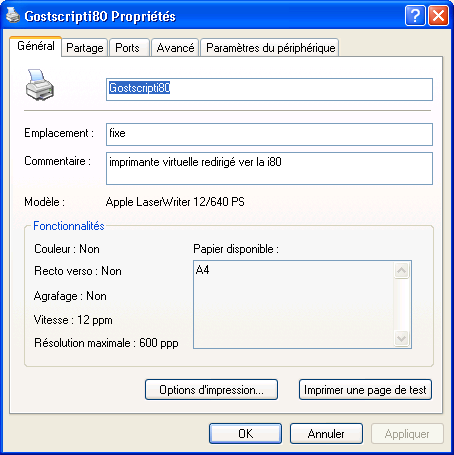Go to the Avancé tab
454x455 pixels.
tap(175, 48)
